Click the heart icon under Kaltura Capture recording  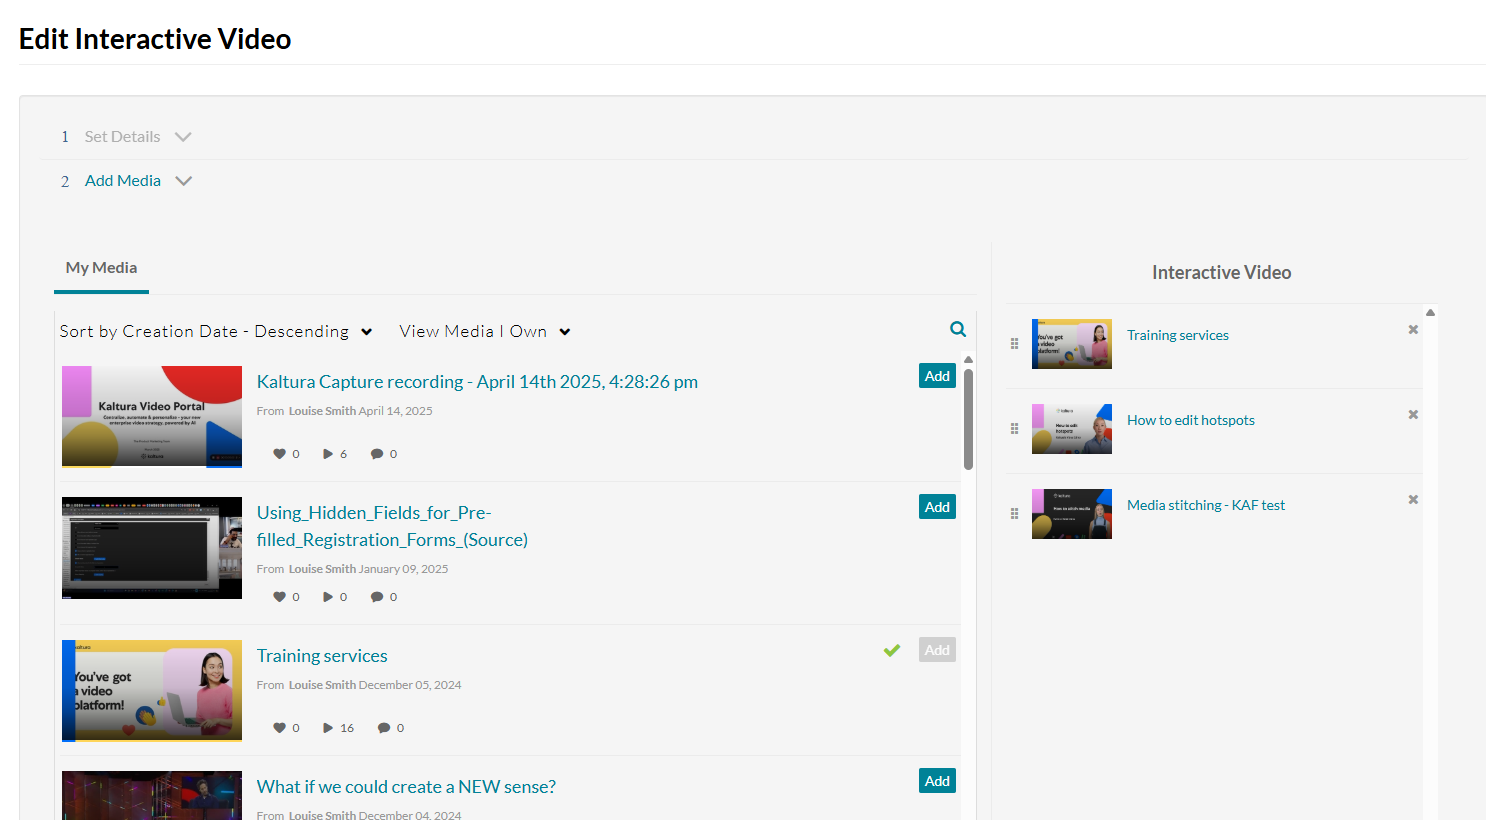click(x=280, y=454)
